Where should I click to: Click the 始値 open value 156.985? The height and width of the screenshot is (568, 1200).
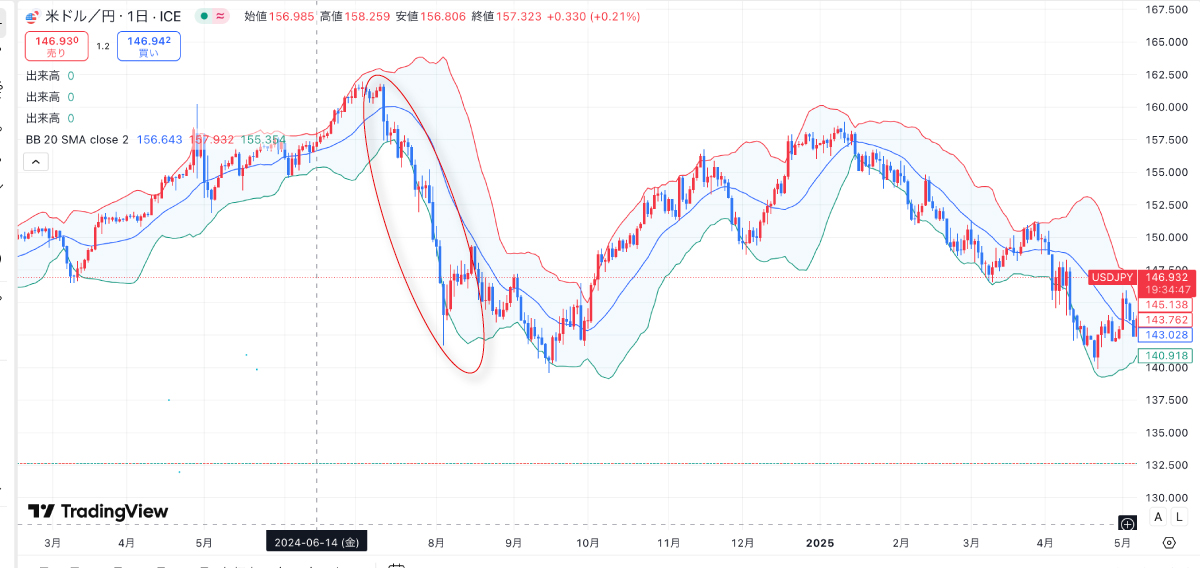click(291, 16)
